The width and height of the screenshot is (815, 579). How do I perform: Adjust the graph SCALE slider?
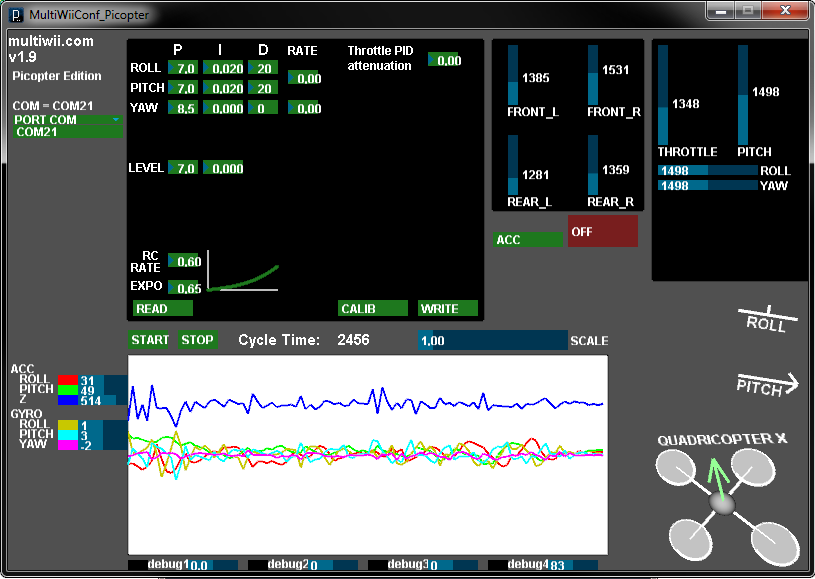point(493,340)
